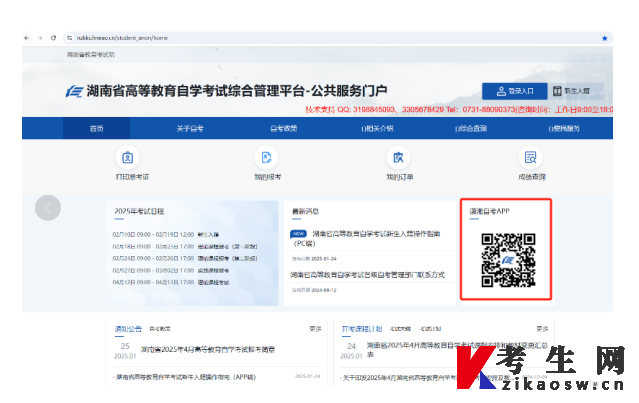
Task: Open the 关于自考 nav menu
Action: [x=190, y=129]
